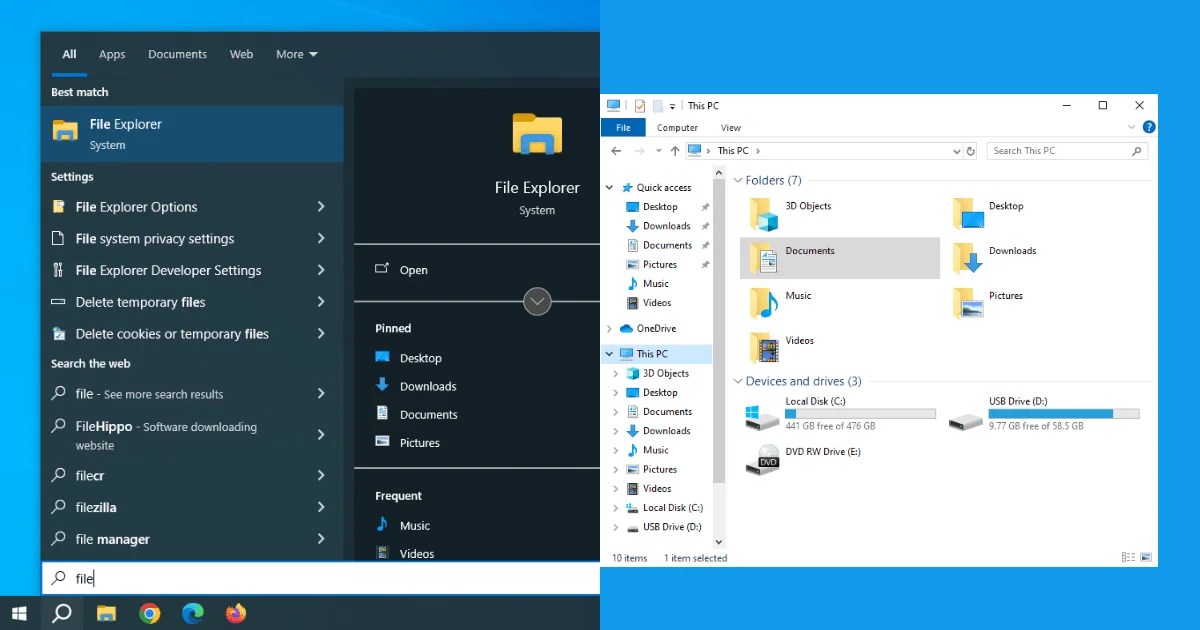This screenshot has width=1200, height=630.
Task: Go back in the File Explorer window
Action: coord(616,151)
